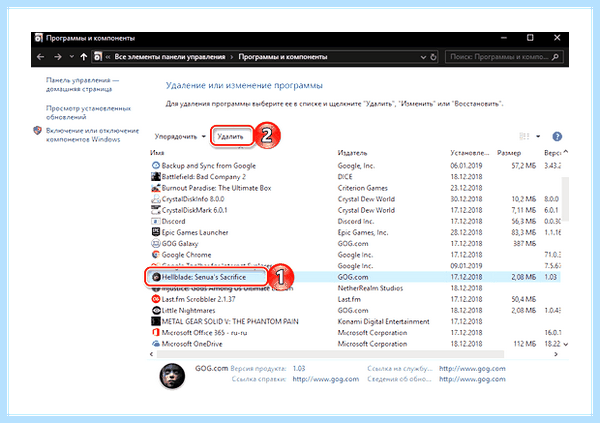The height and width of the screenshot is (423, 600).
Task: Sort by the Размер column header
Action: pos(509,153)
